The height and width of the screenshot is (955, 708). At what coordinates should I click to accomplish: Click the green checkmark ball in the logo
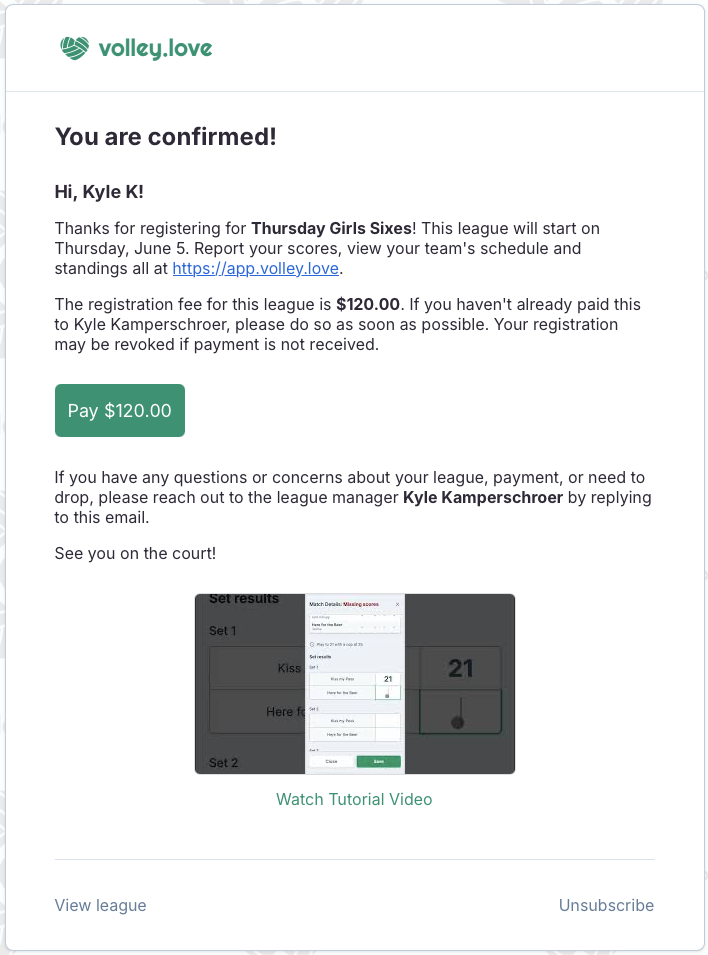click(x=74, y=46)
